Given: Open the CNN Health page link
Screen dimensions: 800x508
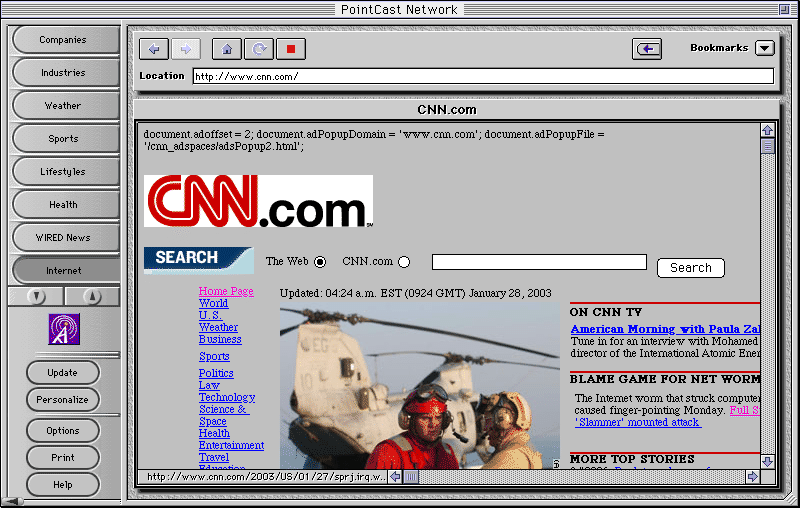Looking at the screenshot, I should pos(214,434).
